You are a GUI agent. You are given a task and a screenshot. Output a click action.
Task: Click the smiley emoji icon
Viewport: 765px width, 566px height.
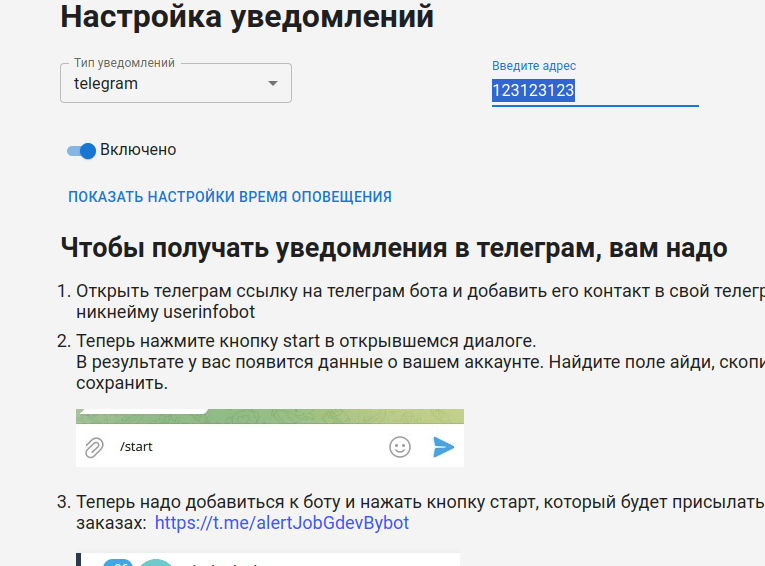coord(400,447)
